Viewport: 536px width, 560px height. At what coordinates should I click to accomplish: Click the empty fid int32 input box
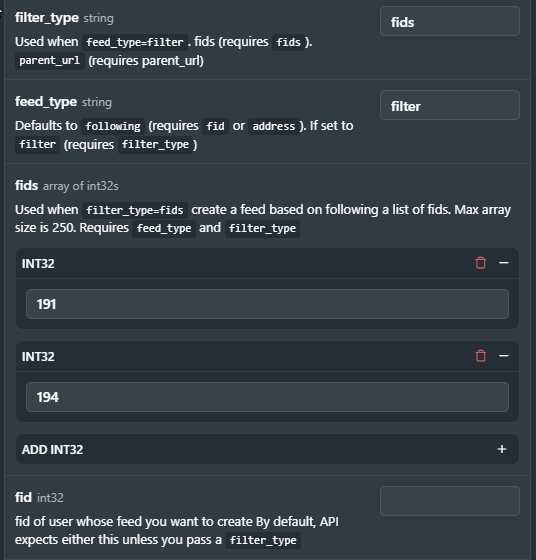tap(450, 501)
